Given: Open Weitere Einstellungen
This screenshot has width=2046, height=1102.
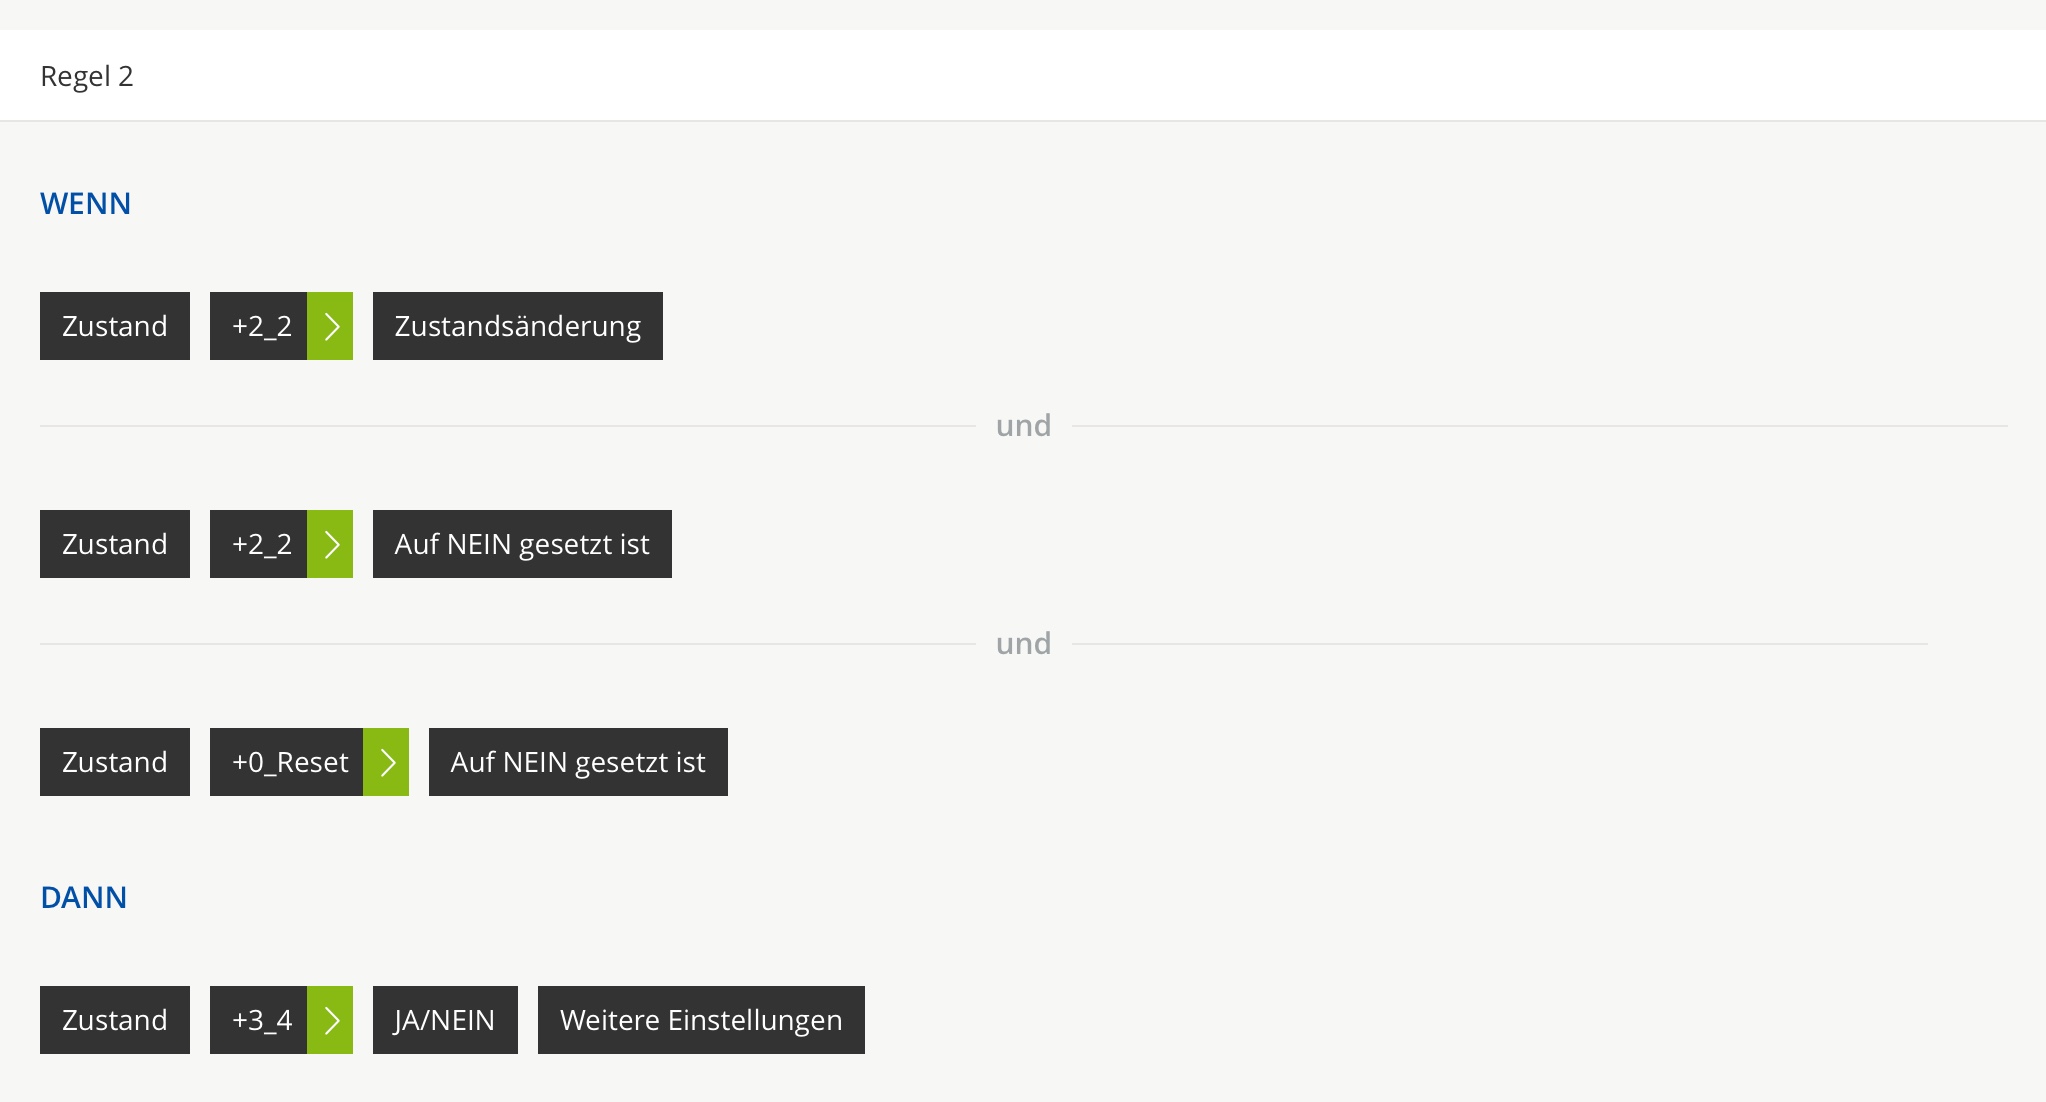Looking at the screenshot, I should [701, 1020].
